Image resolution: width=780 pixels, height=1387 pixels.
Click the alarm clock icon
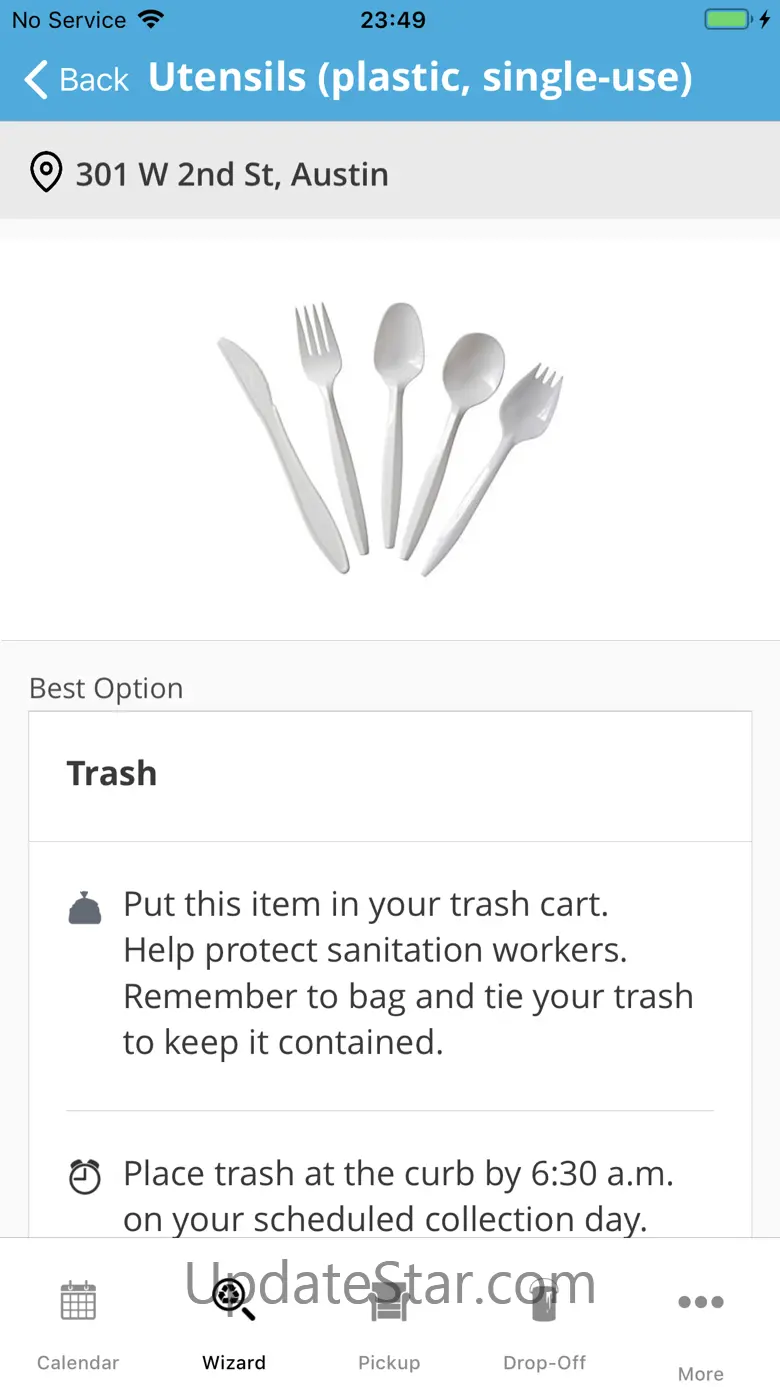[85, 1176]
